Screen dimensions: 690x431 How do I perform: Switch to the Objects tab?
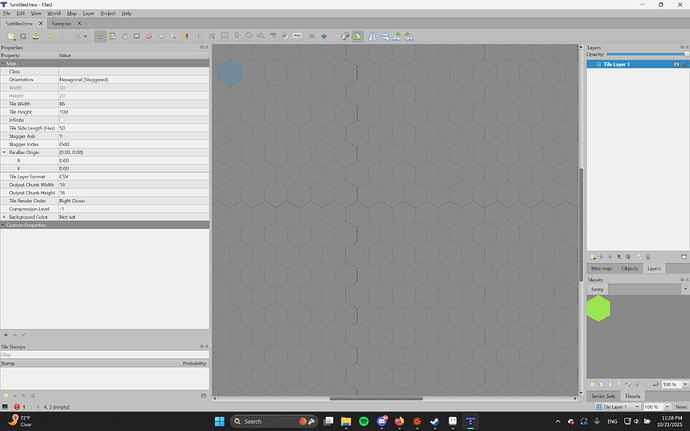[x=629, y=269]
